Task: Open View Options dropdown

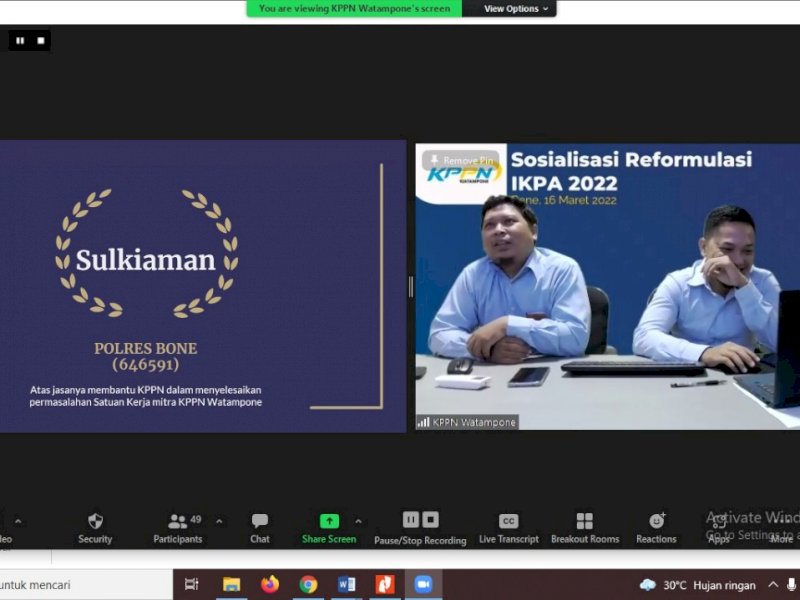Action: [x=516, y=9]
